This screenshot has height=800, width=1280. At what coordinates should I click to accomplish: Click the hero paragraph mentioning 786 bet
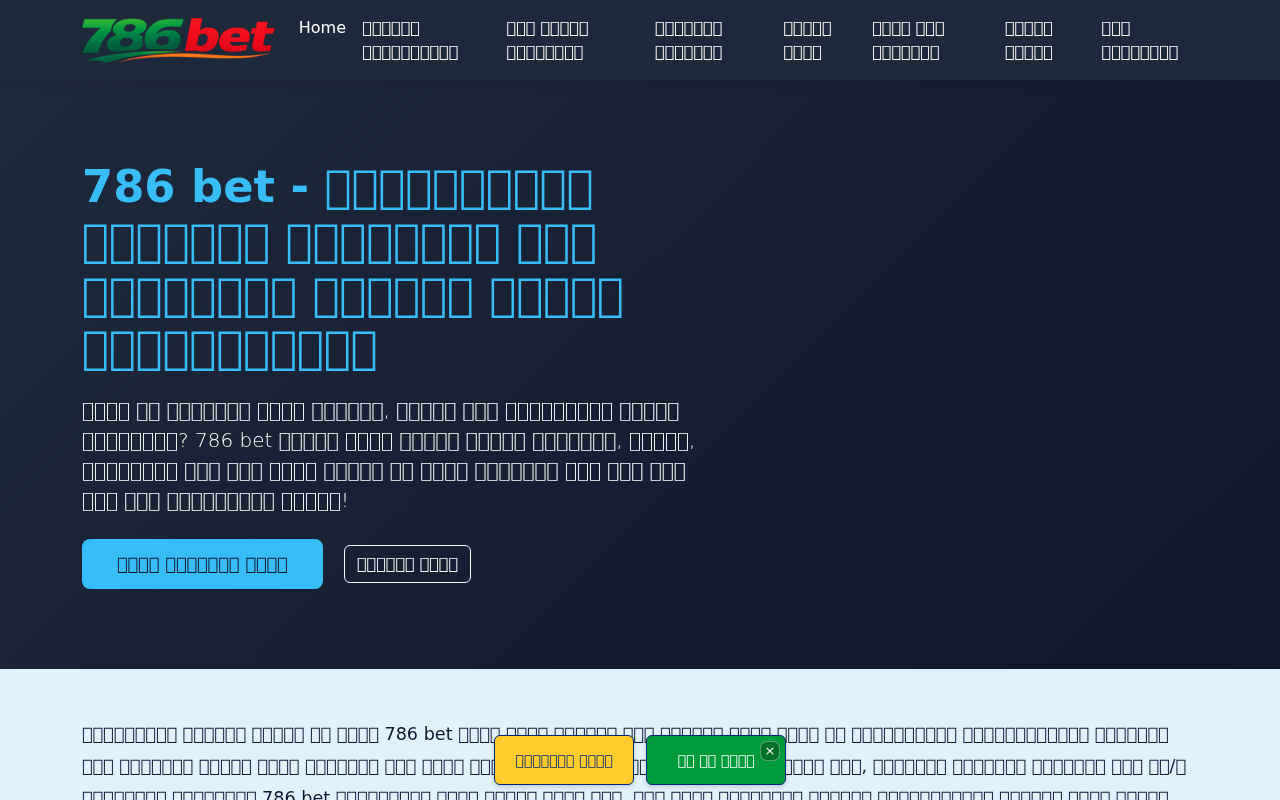click(x=388, y=455)
